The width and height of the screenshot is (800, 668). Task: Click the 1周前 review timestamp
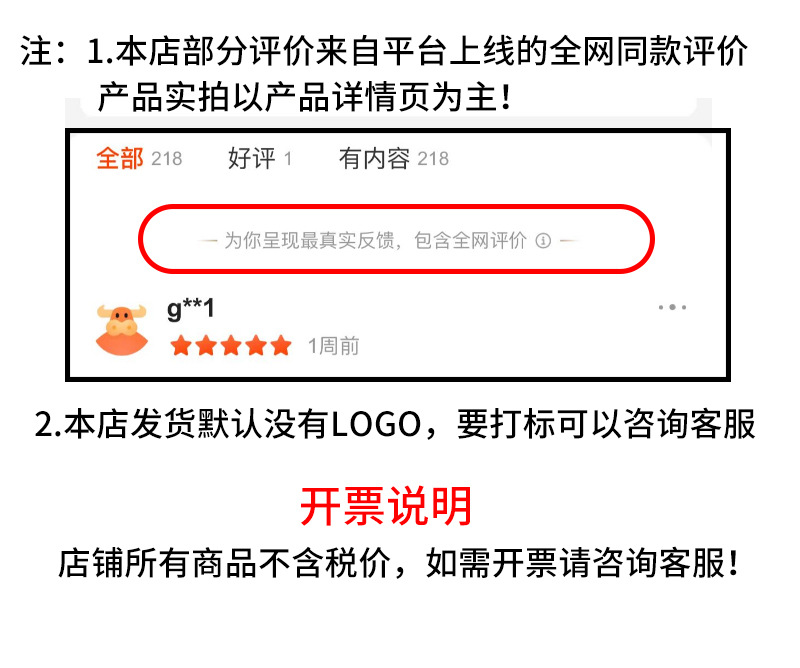(x=334, y=346)
